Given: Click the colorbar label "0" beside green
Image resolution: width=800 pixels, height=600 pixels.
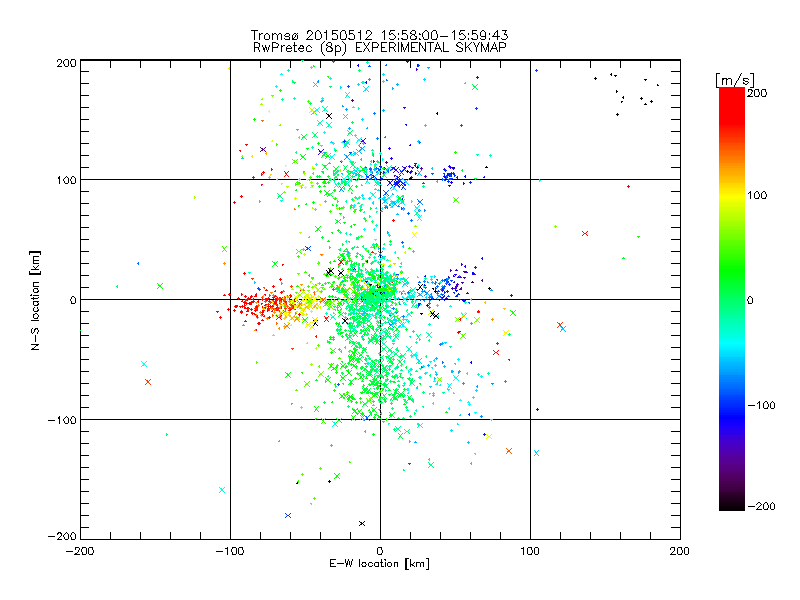Looking at the screenshot, I should (x=750, y=300).
